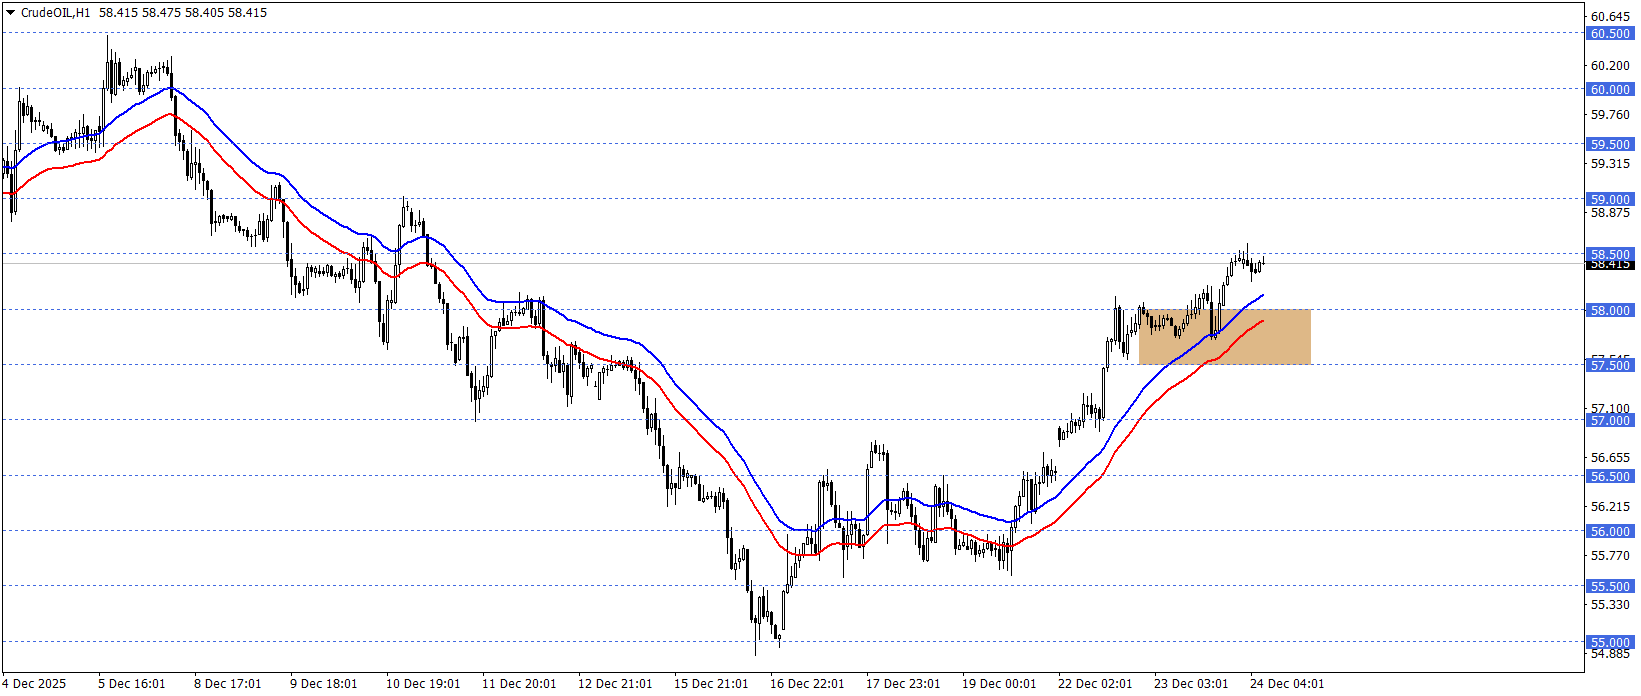Screen dimensions: 1641x696
Task: Click the 60.500 price level label
Action: [1610, 33]
